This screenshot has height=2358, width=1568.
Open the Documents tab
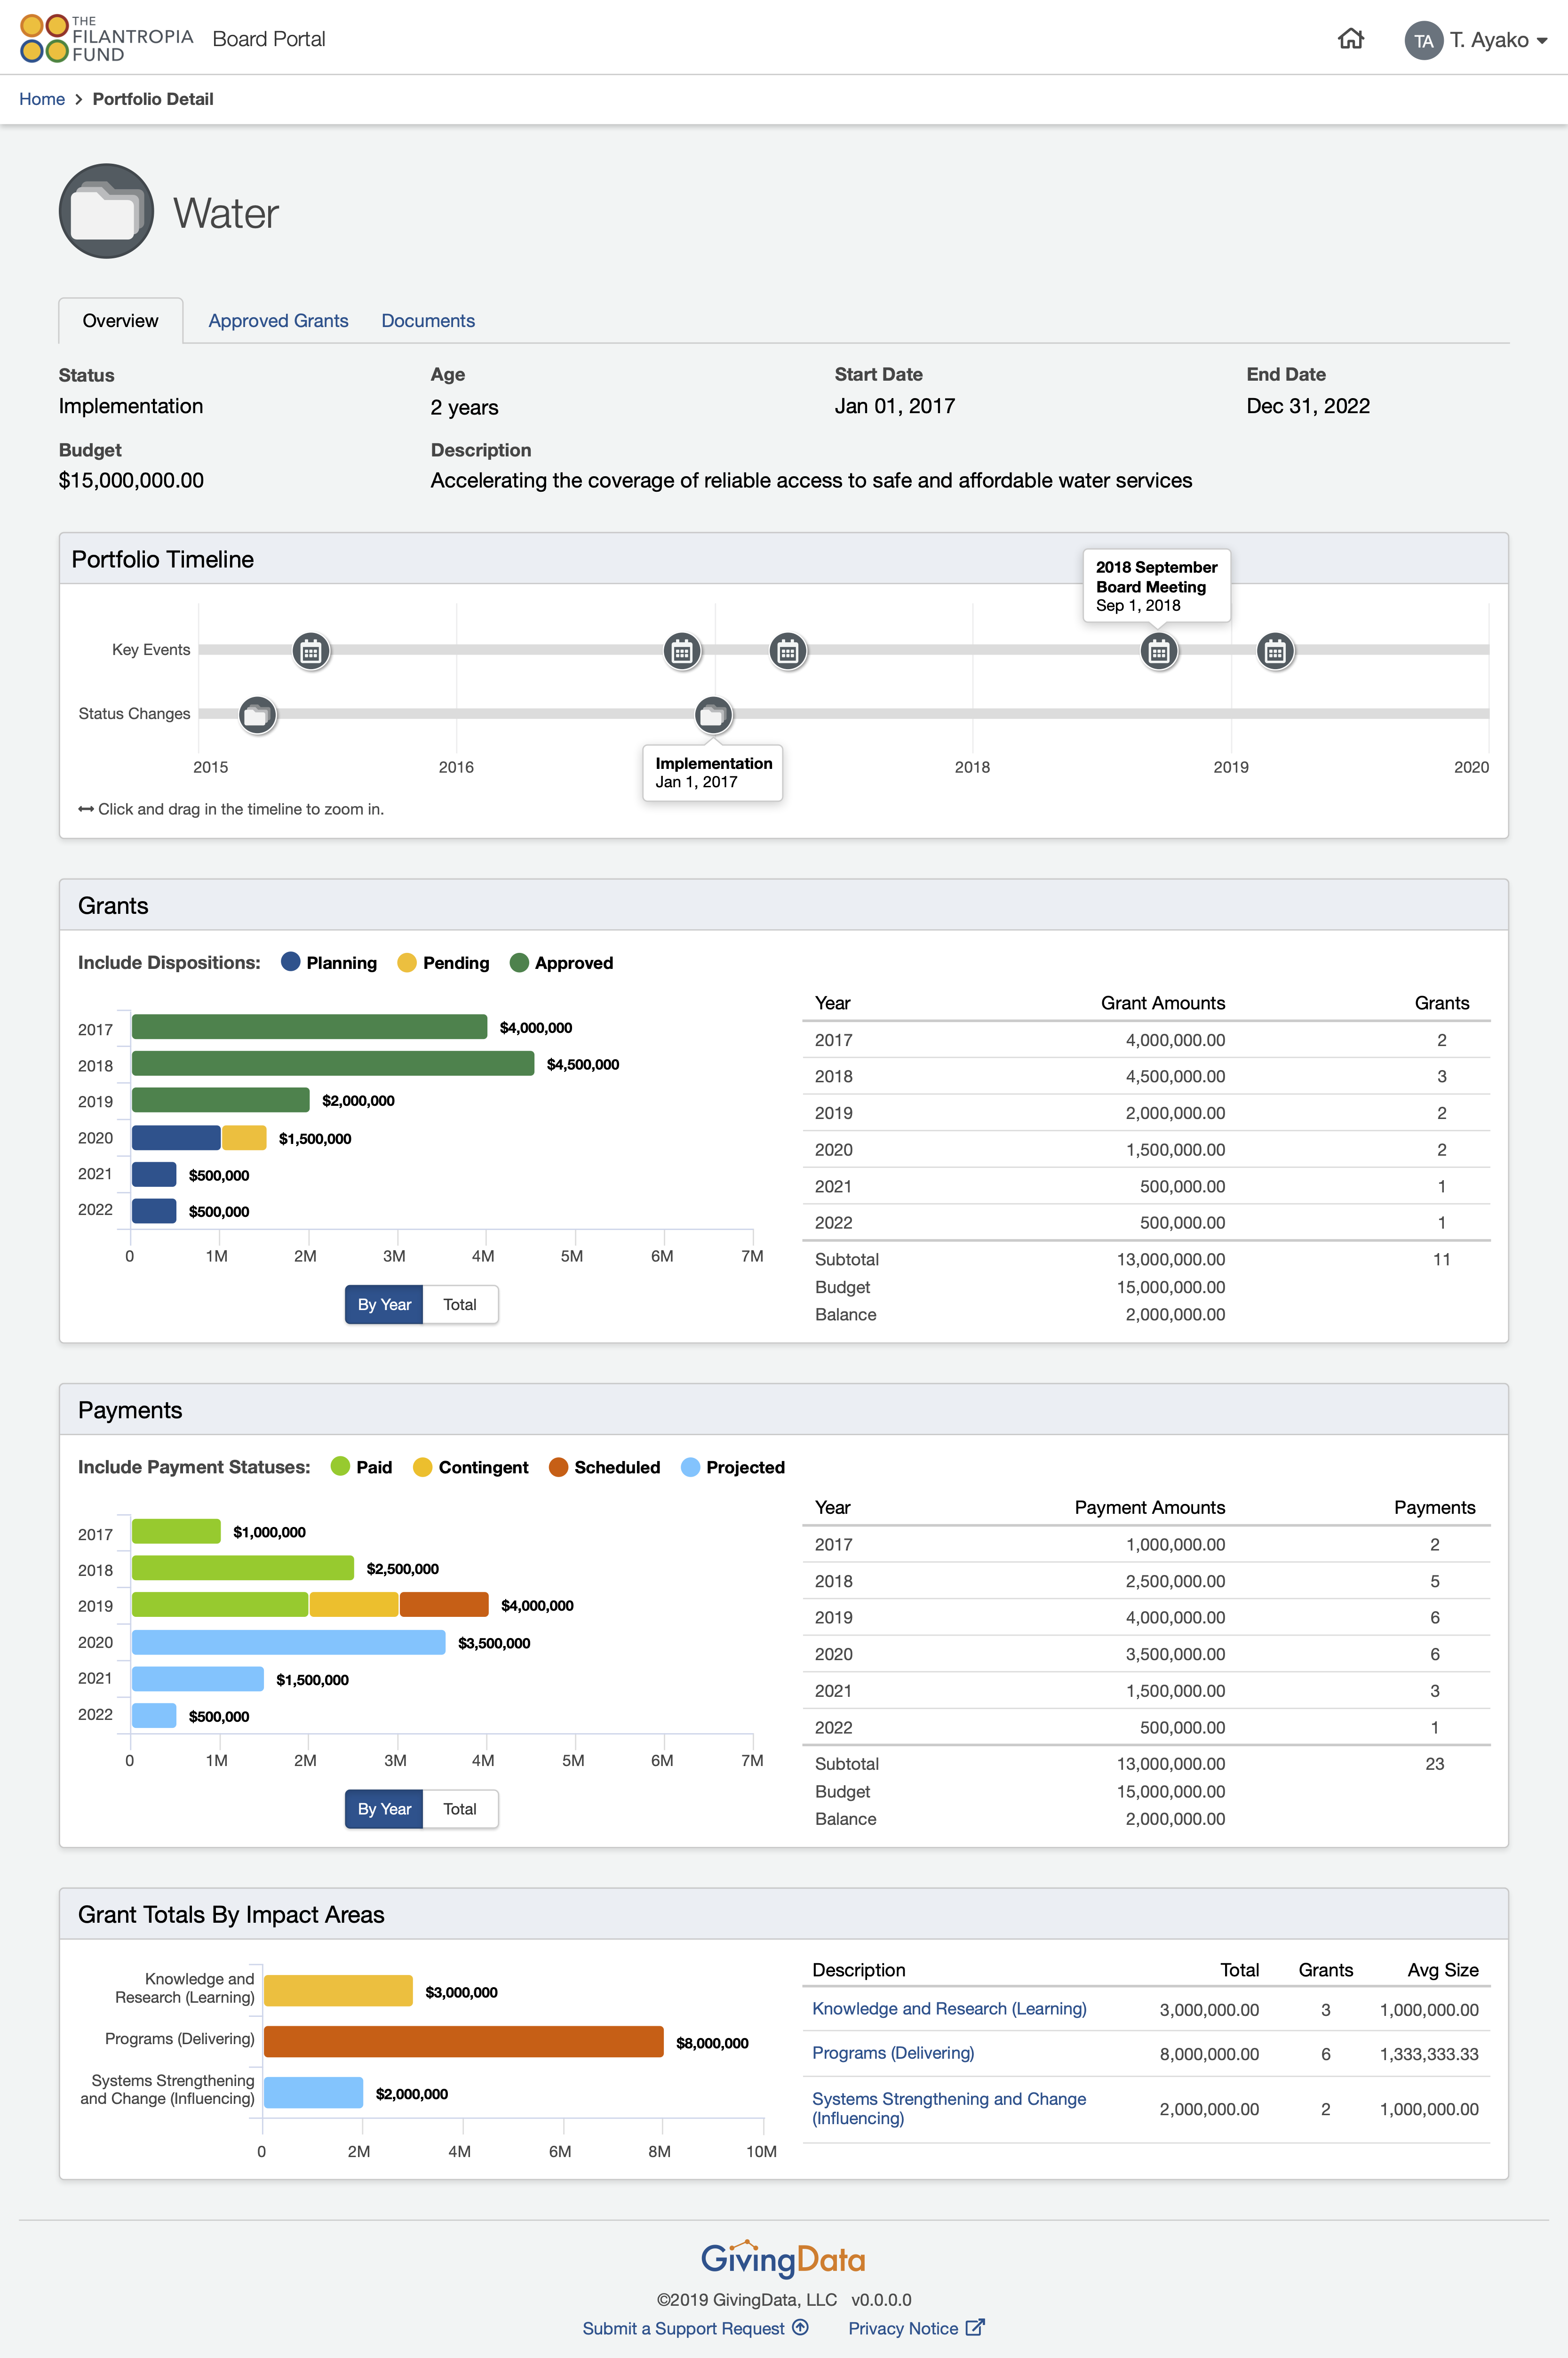pos(428,321)
